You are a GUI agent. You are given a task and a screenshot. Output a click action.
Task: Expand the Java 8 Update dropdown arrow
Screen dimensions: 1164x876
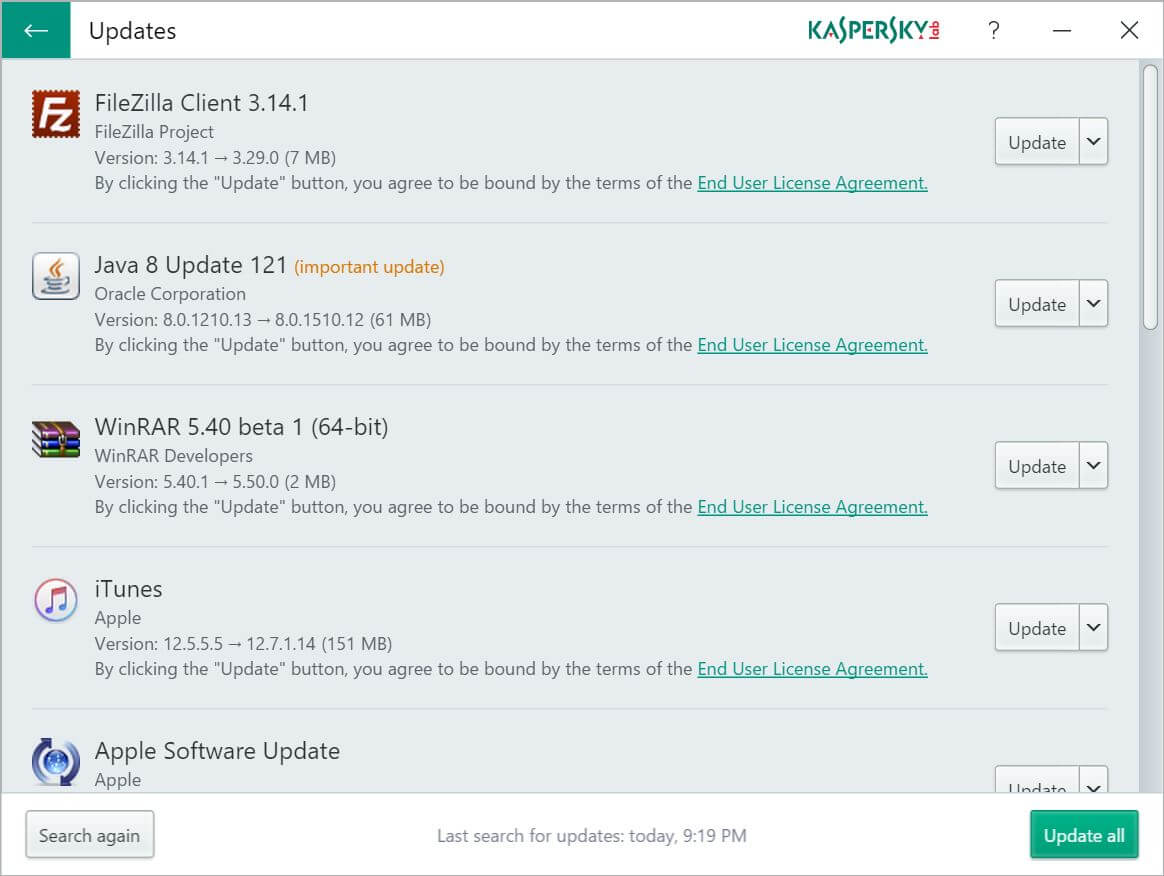pyautogui.click(x=1093, y=304)
